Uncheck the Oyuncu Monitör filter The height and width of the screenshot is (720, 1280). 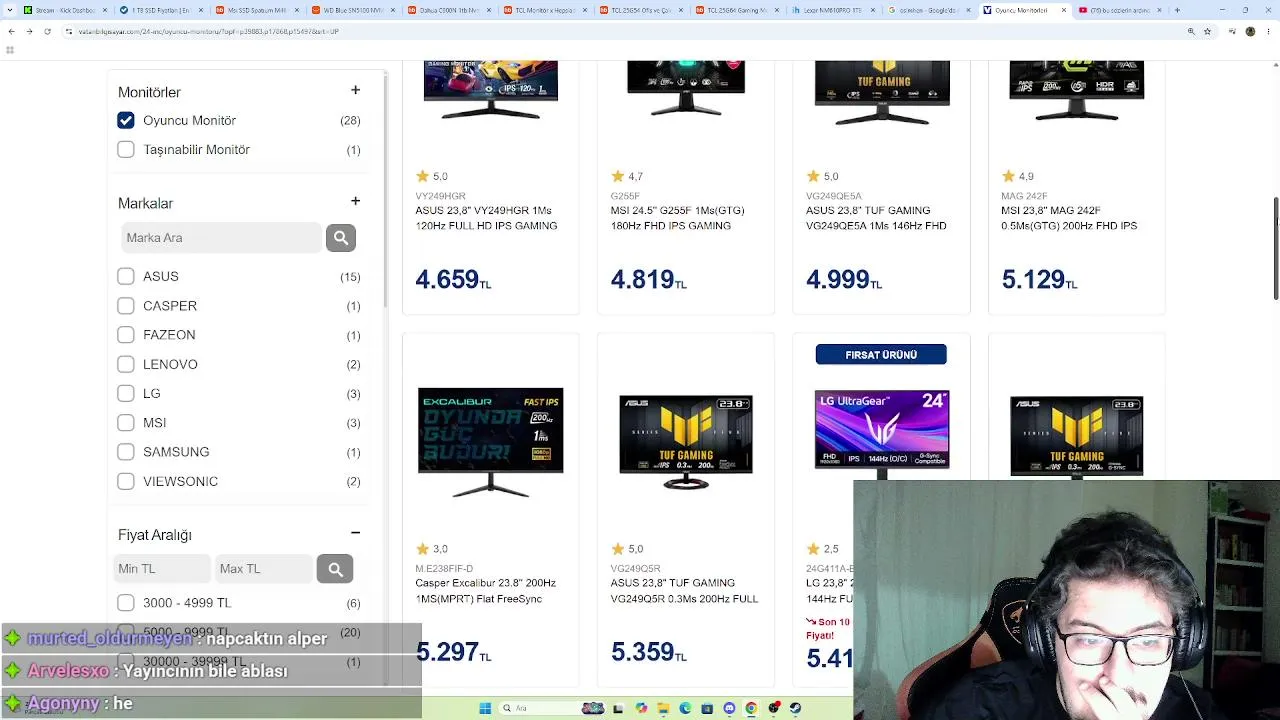click(126, 120)
